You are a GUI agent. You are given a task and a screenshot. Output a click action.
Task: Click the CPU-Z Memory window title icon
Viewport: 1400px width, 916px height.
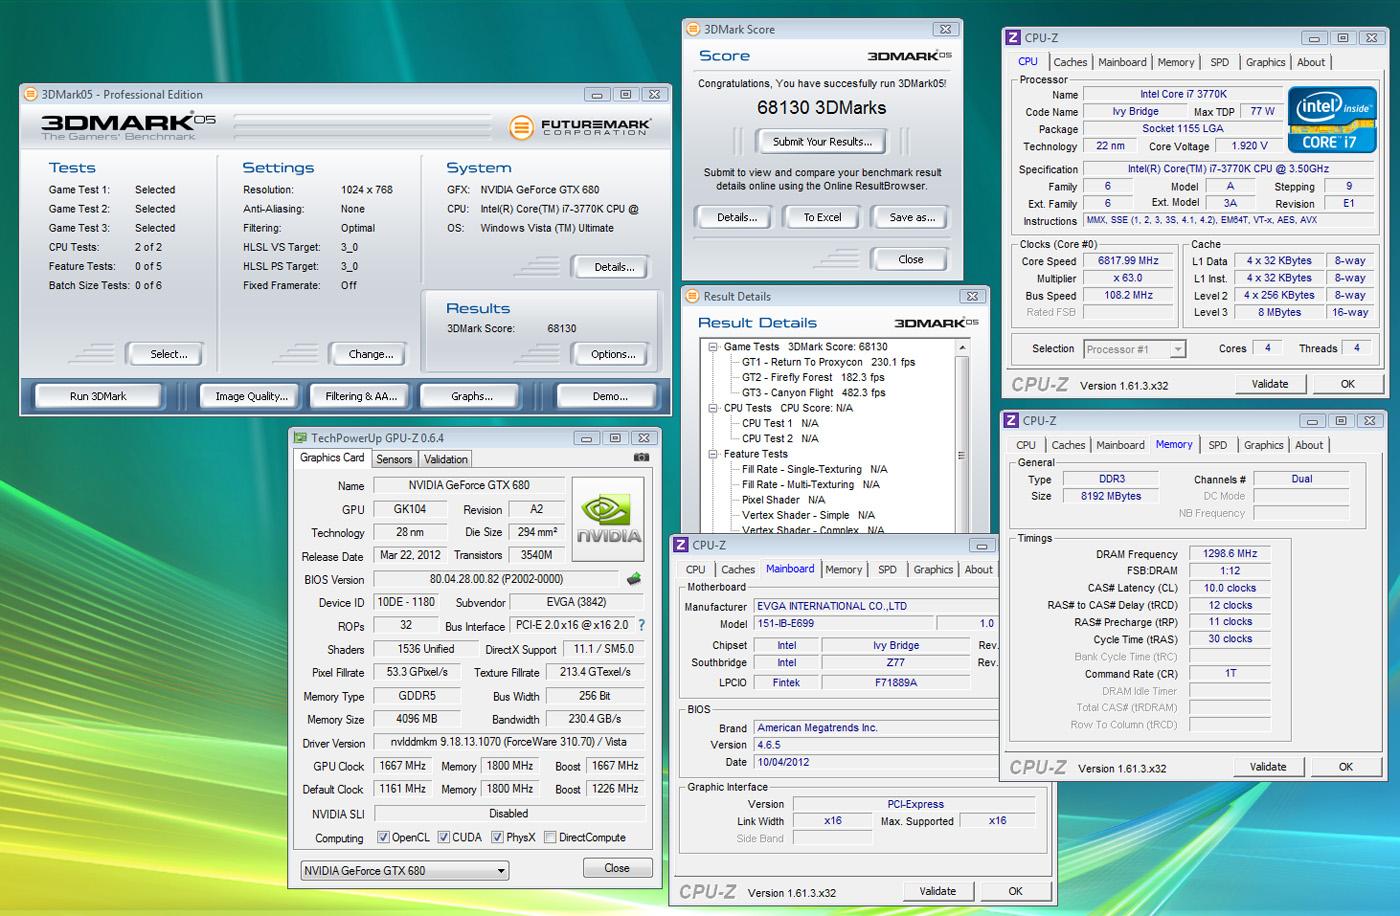(1011, 421)
